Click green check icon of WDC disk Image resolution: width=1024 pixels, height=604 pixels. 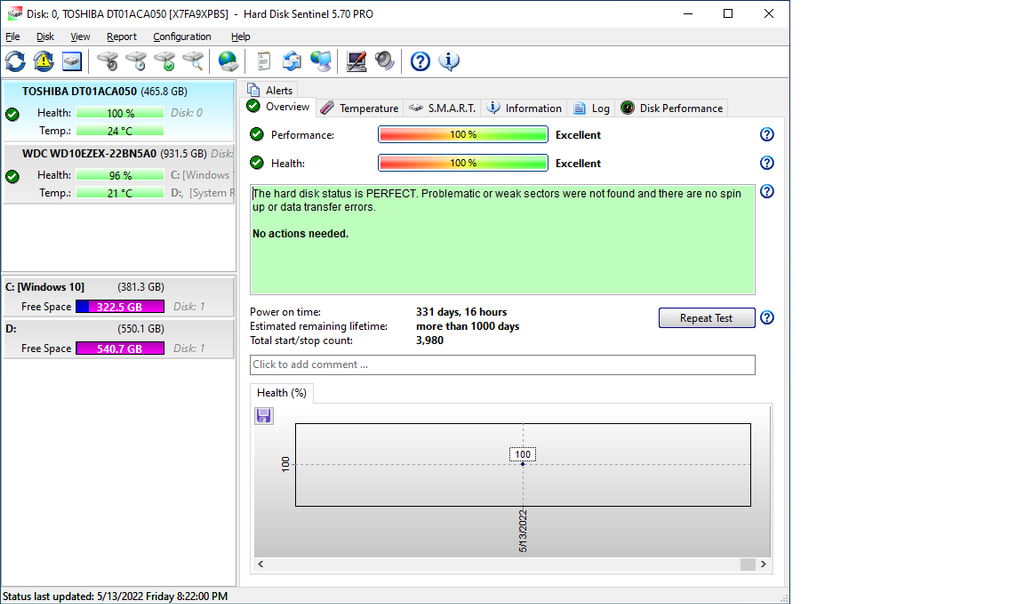click(x=12, y=176)
